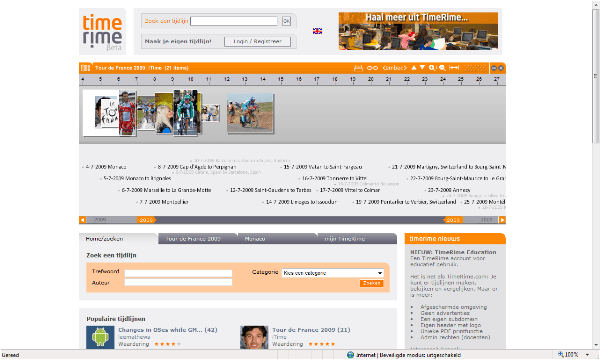Screen dimensions: 600x360
Task: Open the Android OS timeline thumbnail
Action: coord(100,337)
